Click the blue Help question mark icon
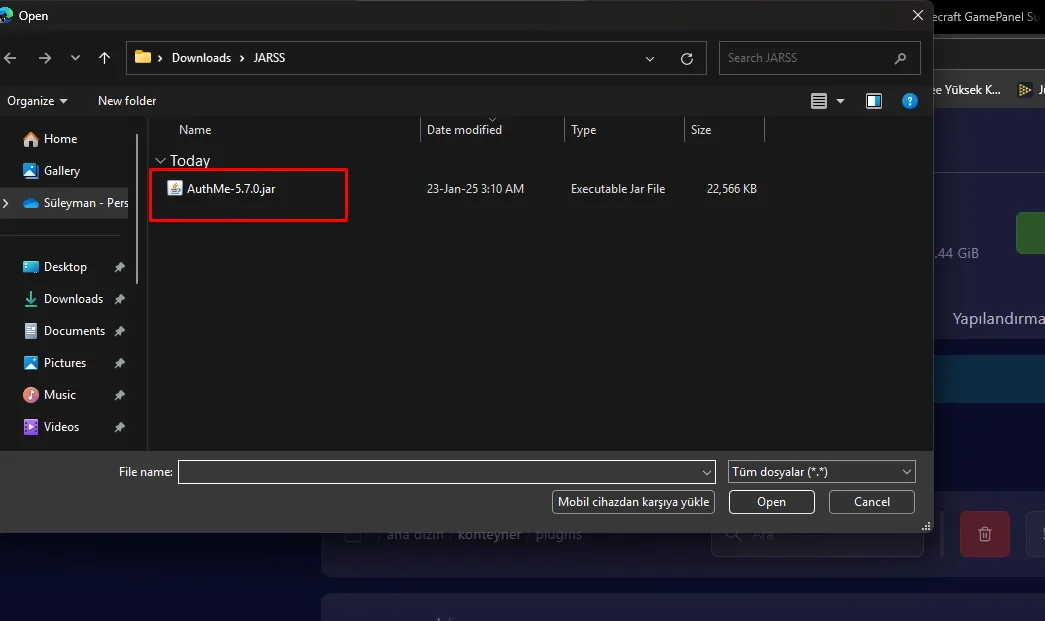The height and width of the screenshot is (621, 1045). click(x=909, y=101)
